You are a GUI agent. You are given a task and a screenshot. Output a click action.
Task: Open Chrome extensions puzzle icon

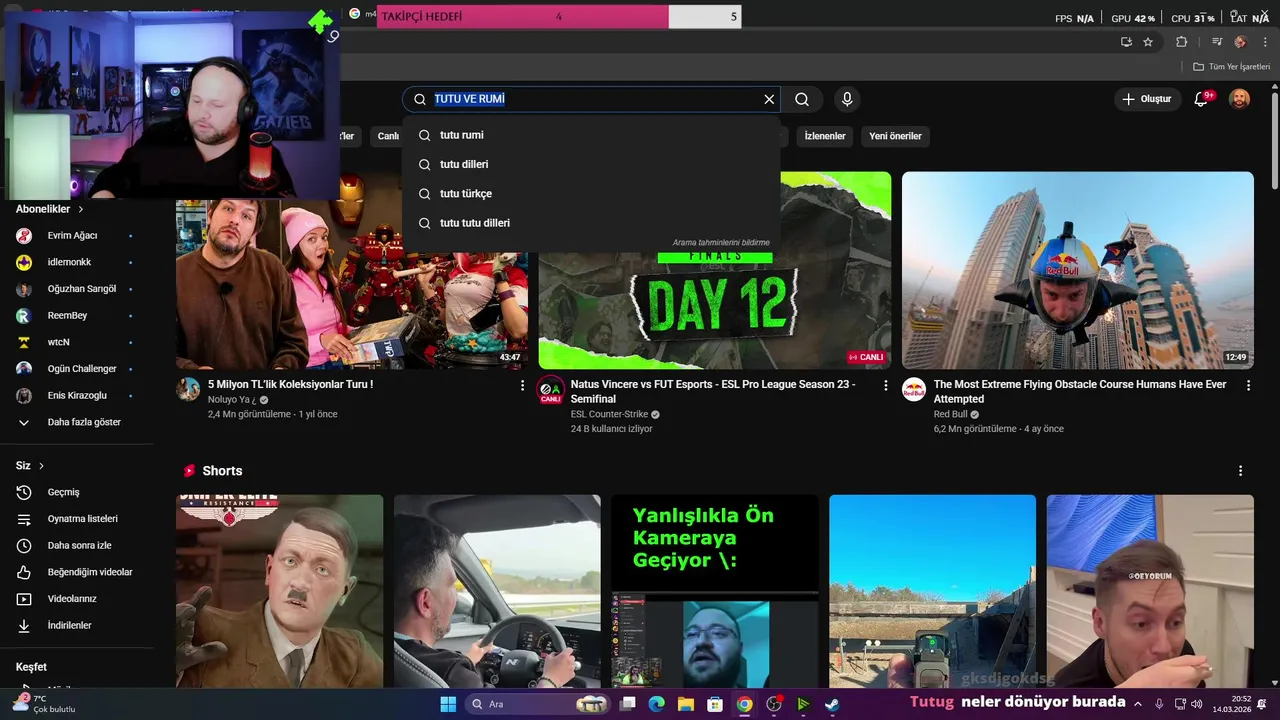[x=1181, y=42]
